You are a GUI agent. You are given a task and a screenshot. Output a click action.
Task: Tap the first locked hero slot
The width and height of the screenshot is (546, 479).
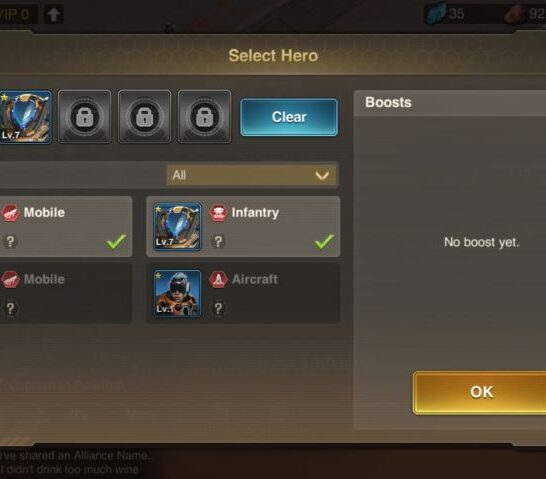pyautogui.click(x=85, y=117)
